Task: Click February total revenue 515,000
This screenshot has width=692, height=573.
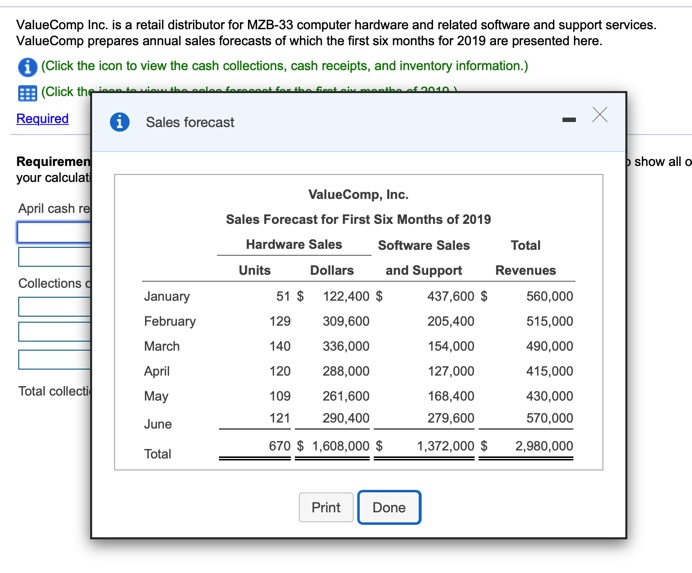Action: [x=549, y=321]
